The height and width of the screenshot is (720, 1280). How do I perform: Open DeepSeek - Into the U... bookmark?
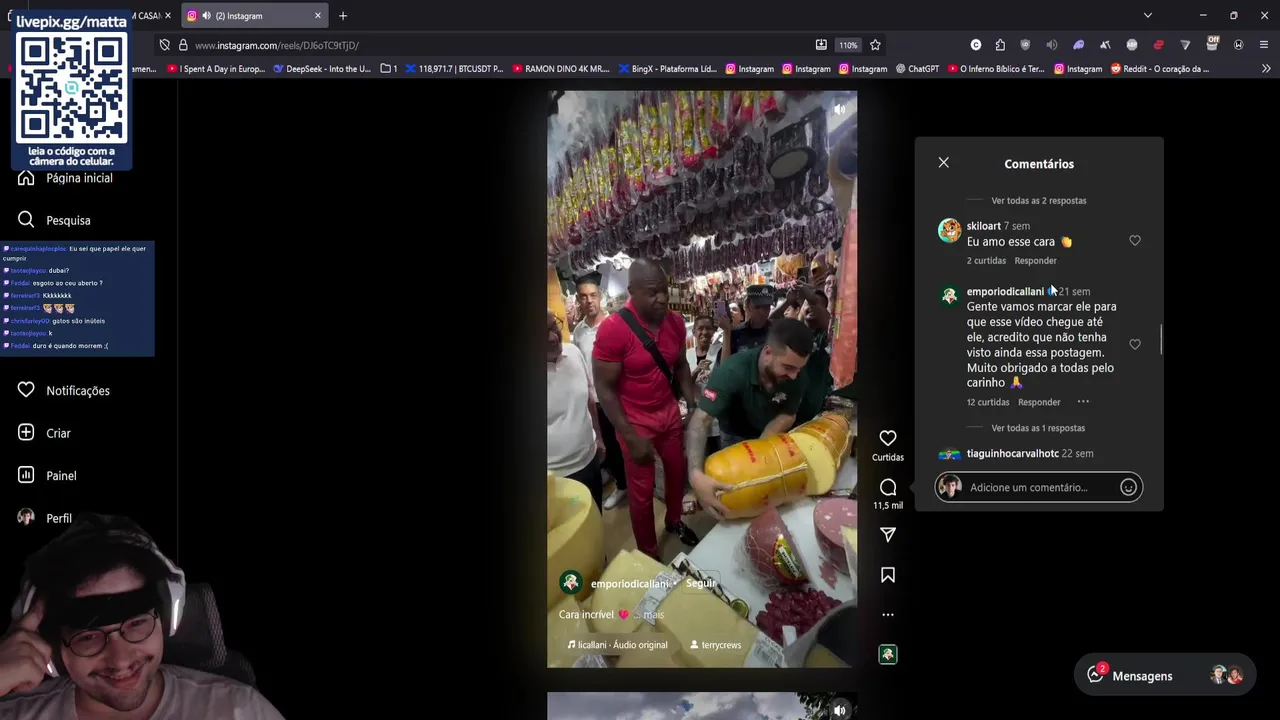[322, 69]
